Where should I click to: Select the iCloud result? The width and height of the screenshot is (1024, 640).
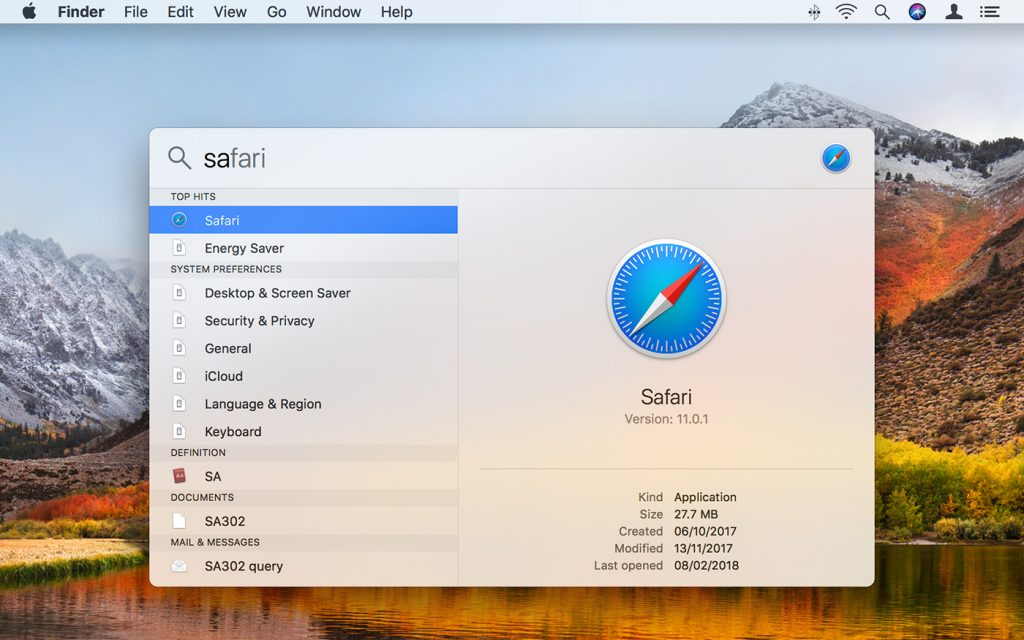coord(303,376)
